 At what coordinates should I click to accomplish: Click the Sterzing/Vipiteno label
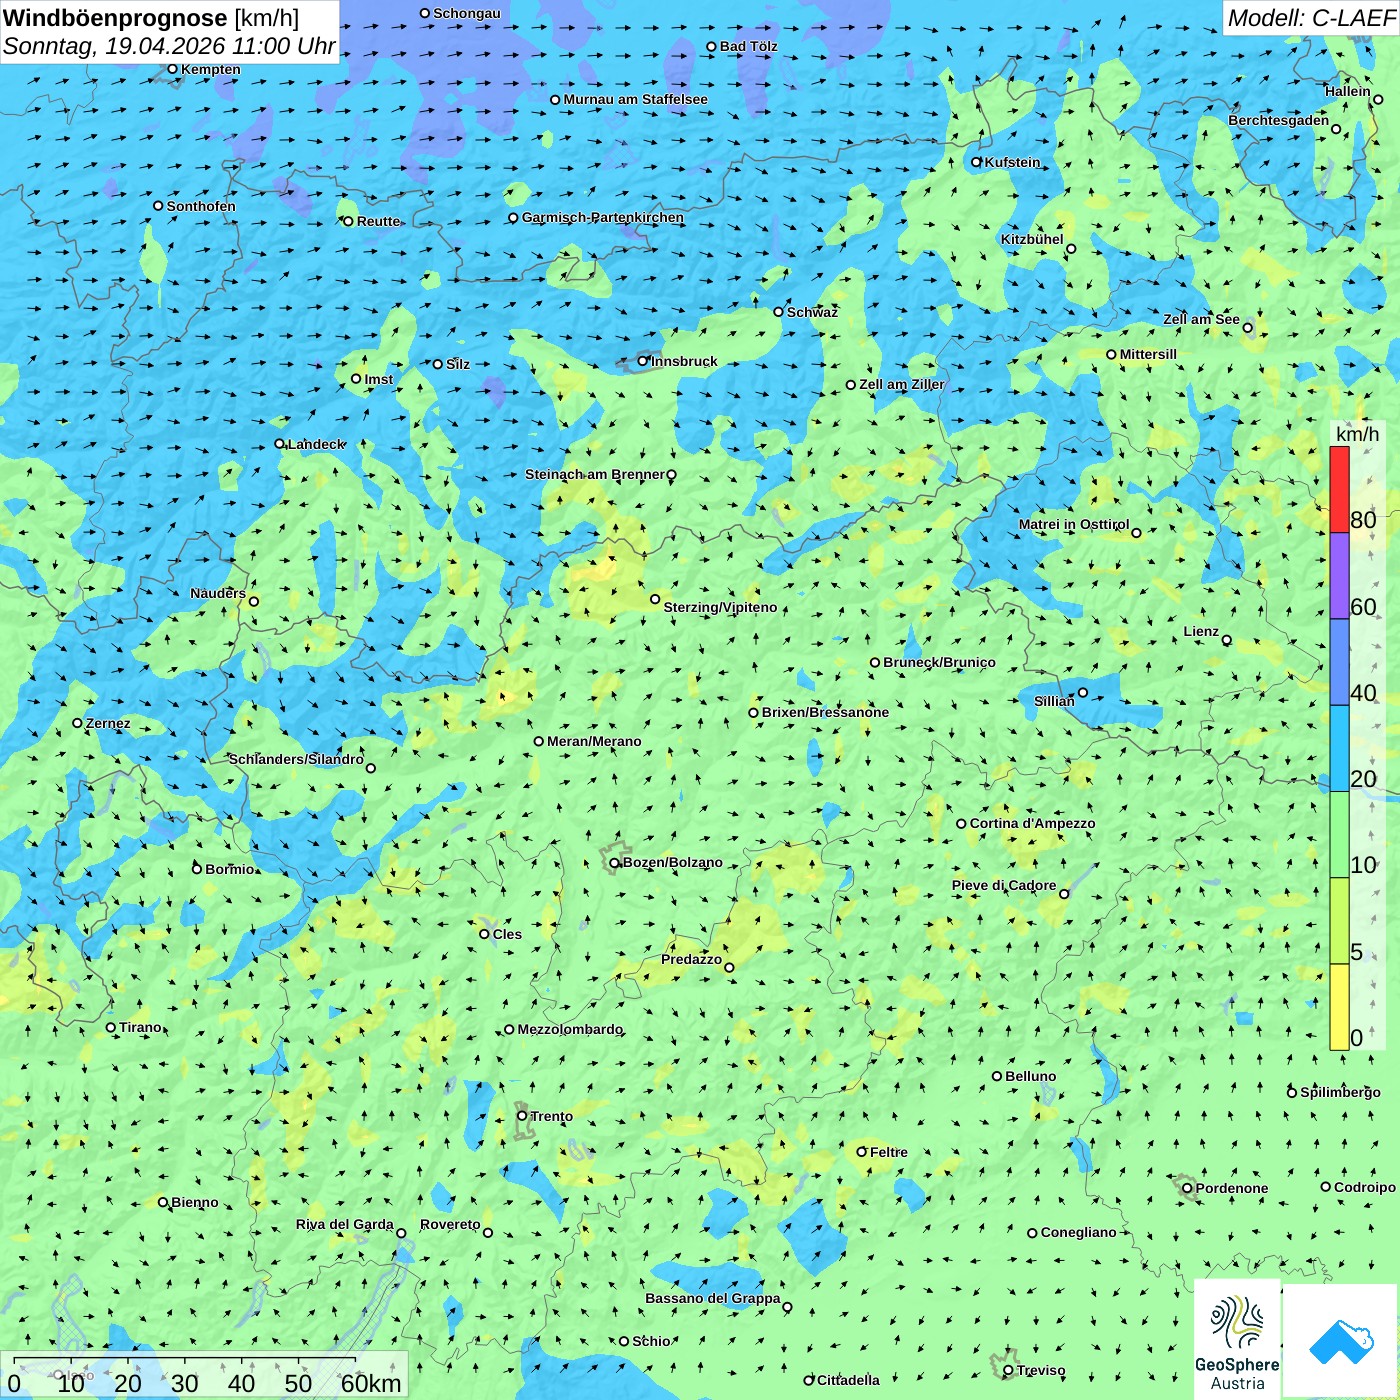[x=720, y=607]
